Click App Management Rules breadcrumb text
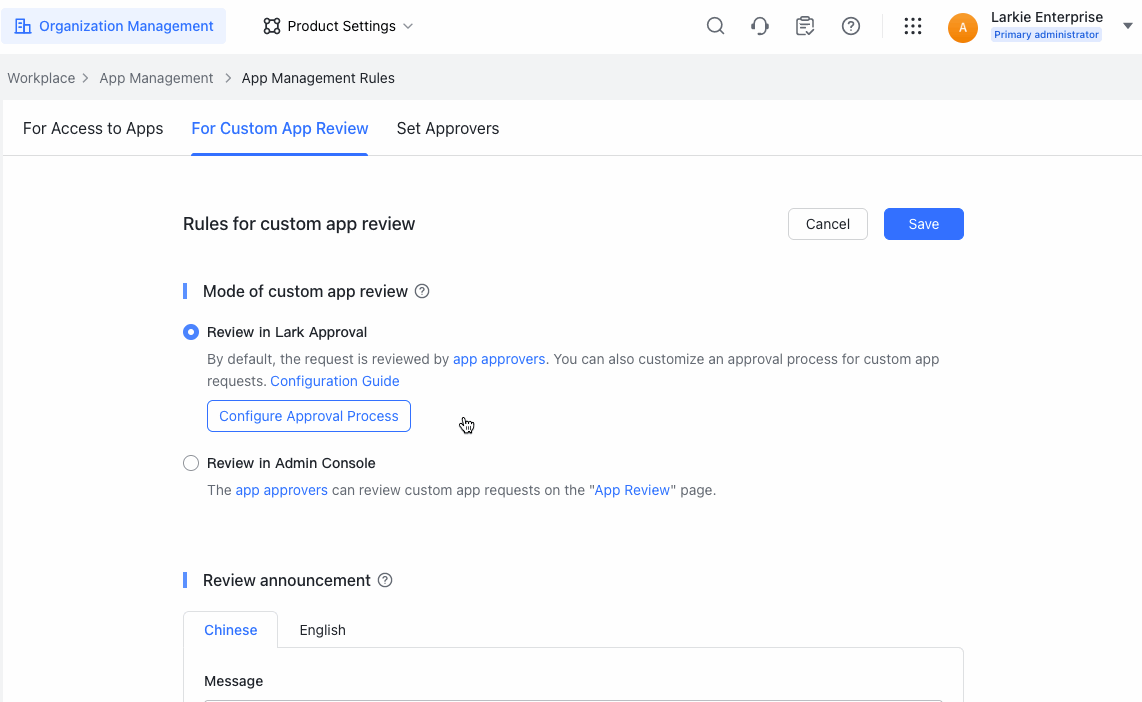 click(x=318, y=78)
